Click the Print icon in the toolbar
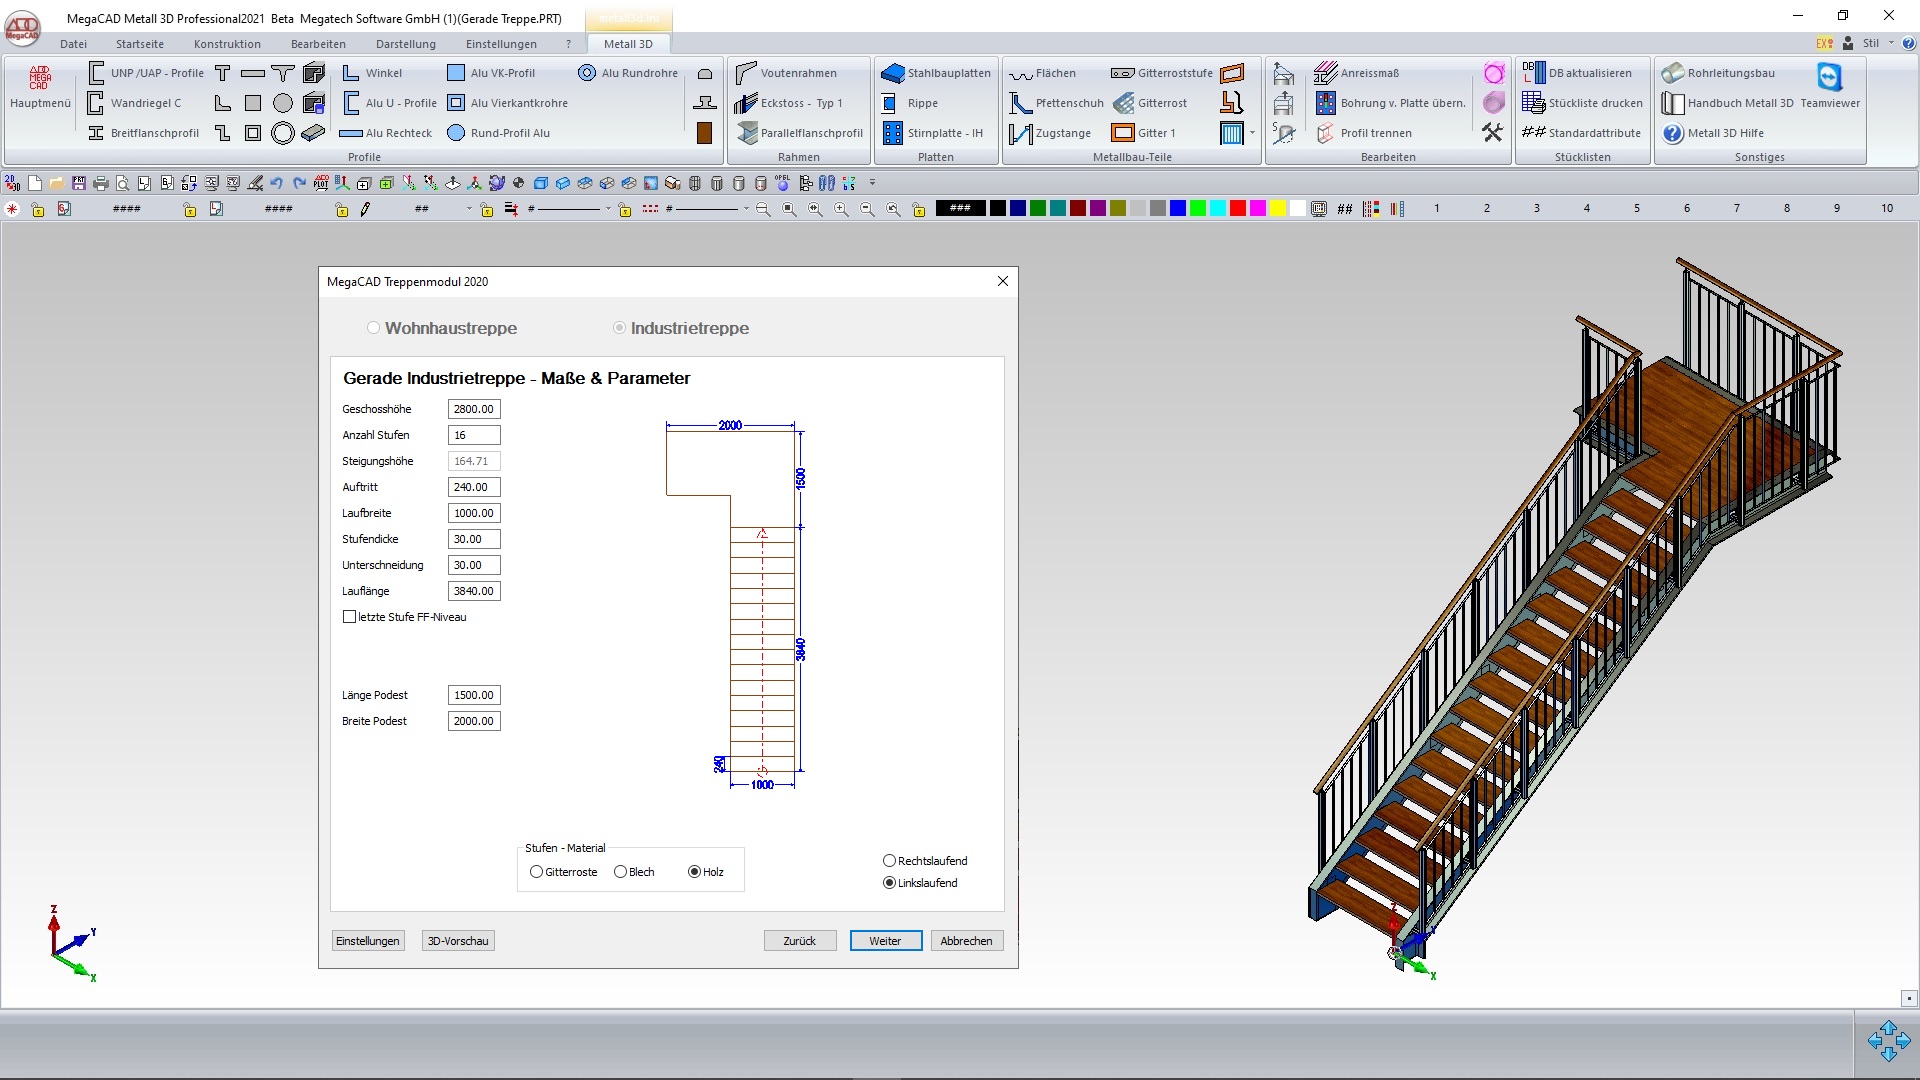Screen dimensions: 1920x1080 (100, 183)
